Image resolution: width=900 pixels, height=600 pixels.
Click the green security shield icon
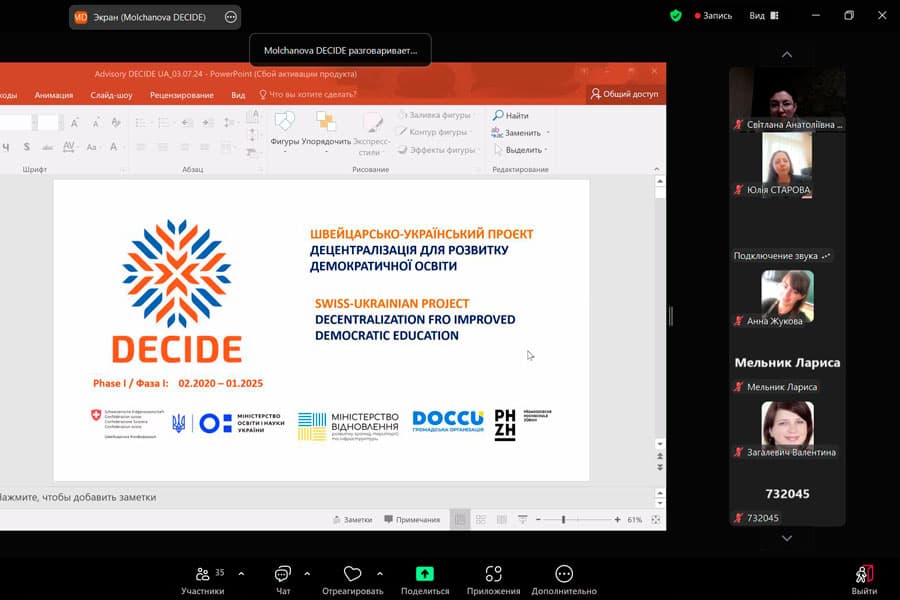676,16
